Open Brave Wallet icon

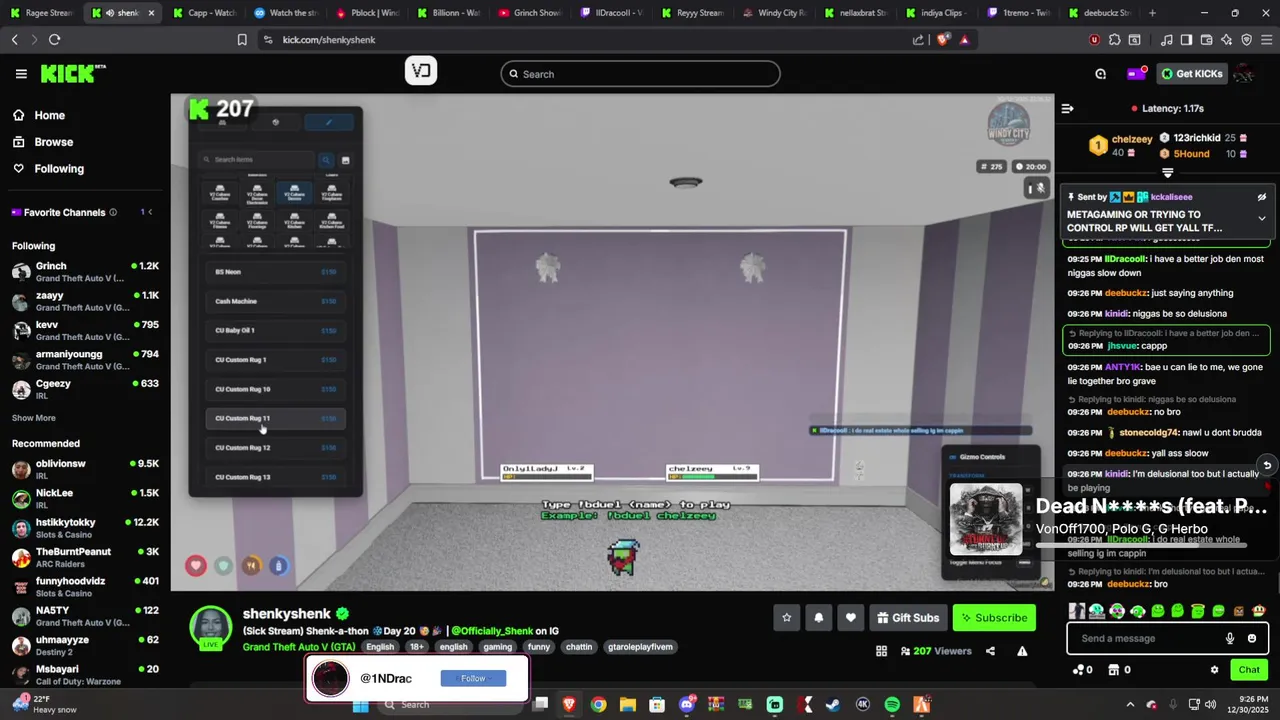1206,39
